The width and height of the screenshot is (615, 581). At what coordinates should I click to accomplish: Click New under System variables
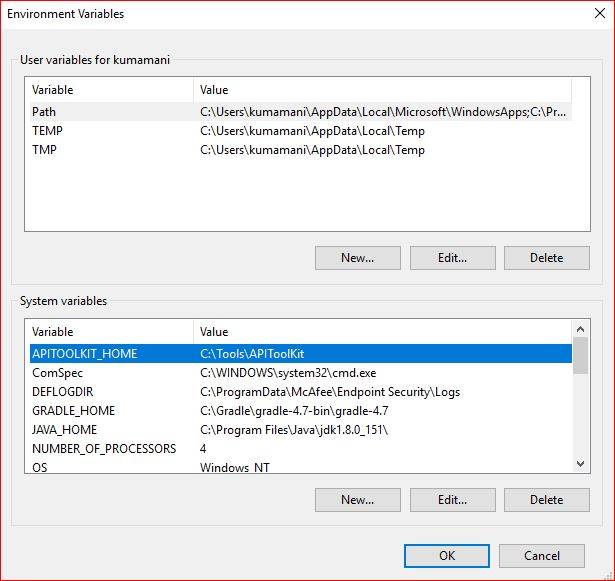(358, 500)
